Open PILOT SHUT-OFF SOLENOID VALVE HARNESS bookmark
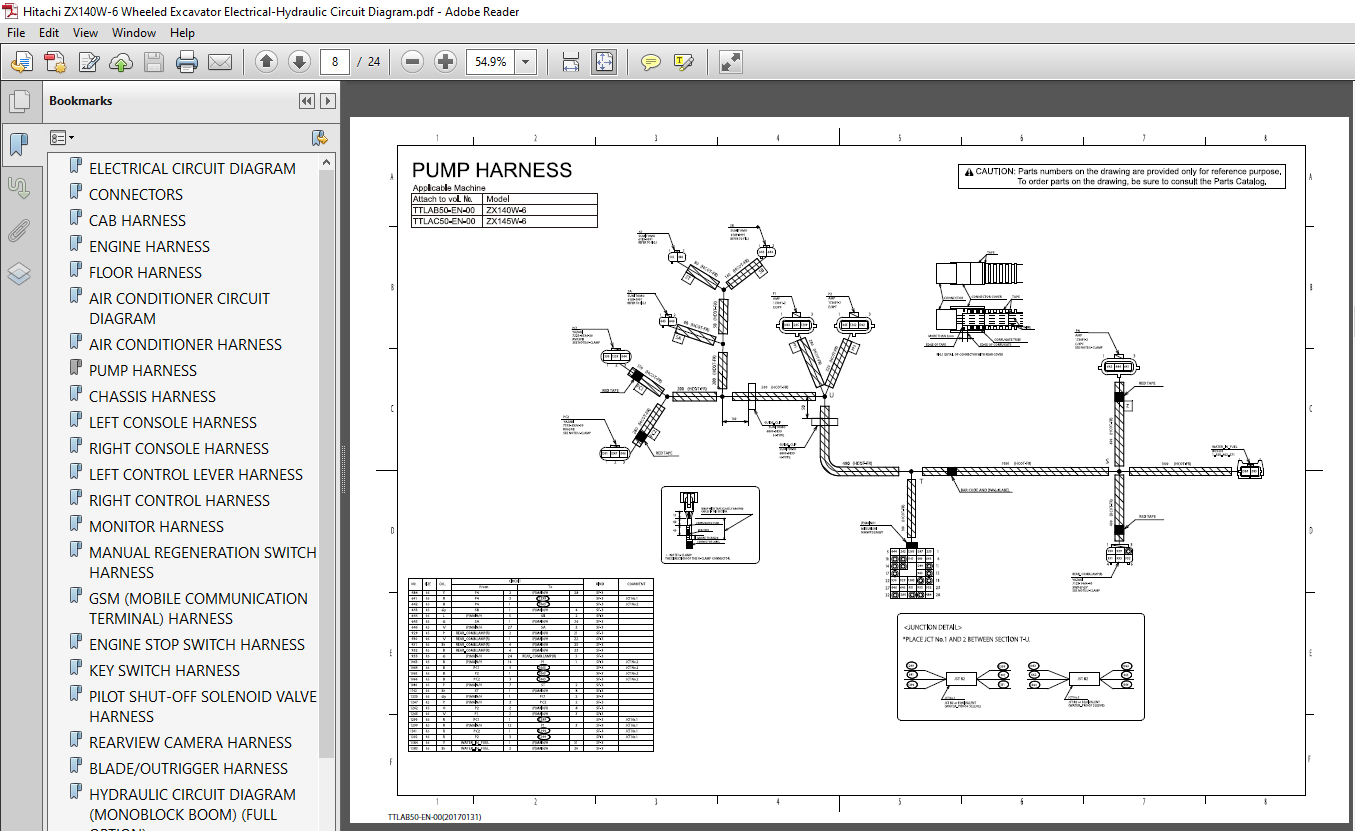 pos(203,707)
